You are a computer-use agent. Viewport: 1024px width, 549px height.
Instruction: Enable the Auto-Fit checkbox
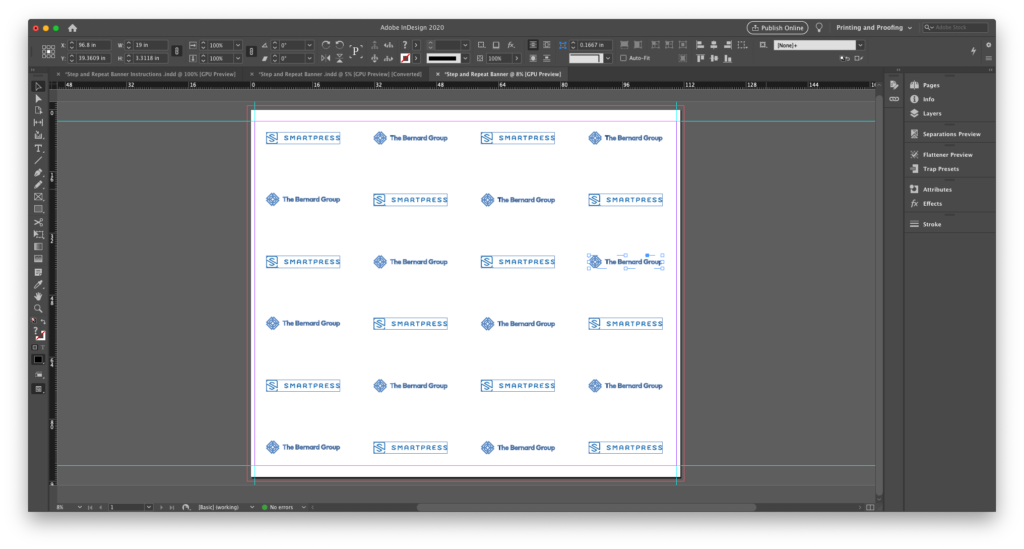[623, 58]
